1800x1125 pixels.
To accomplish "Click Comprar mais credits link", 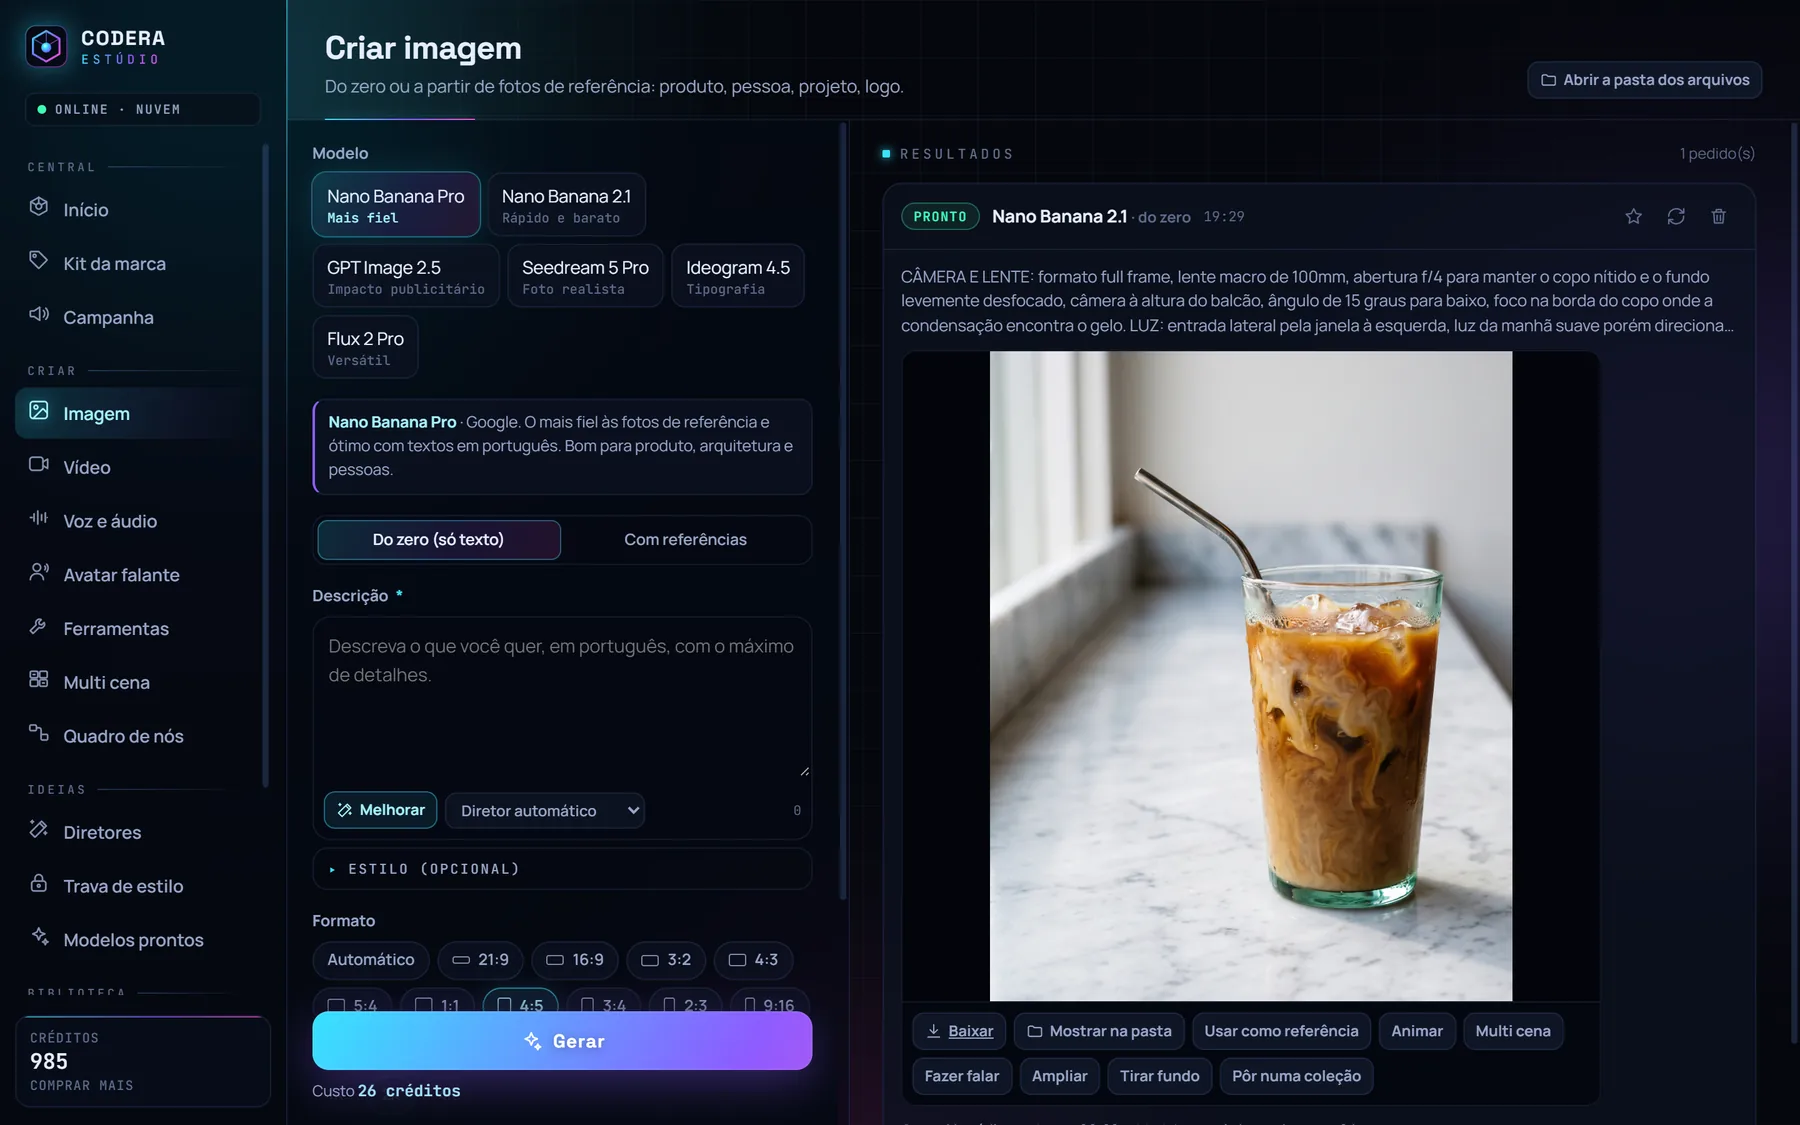I will [x=81, y=1085].
